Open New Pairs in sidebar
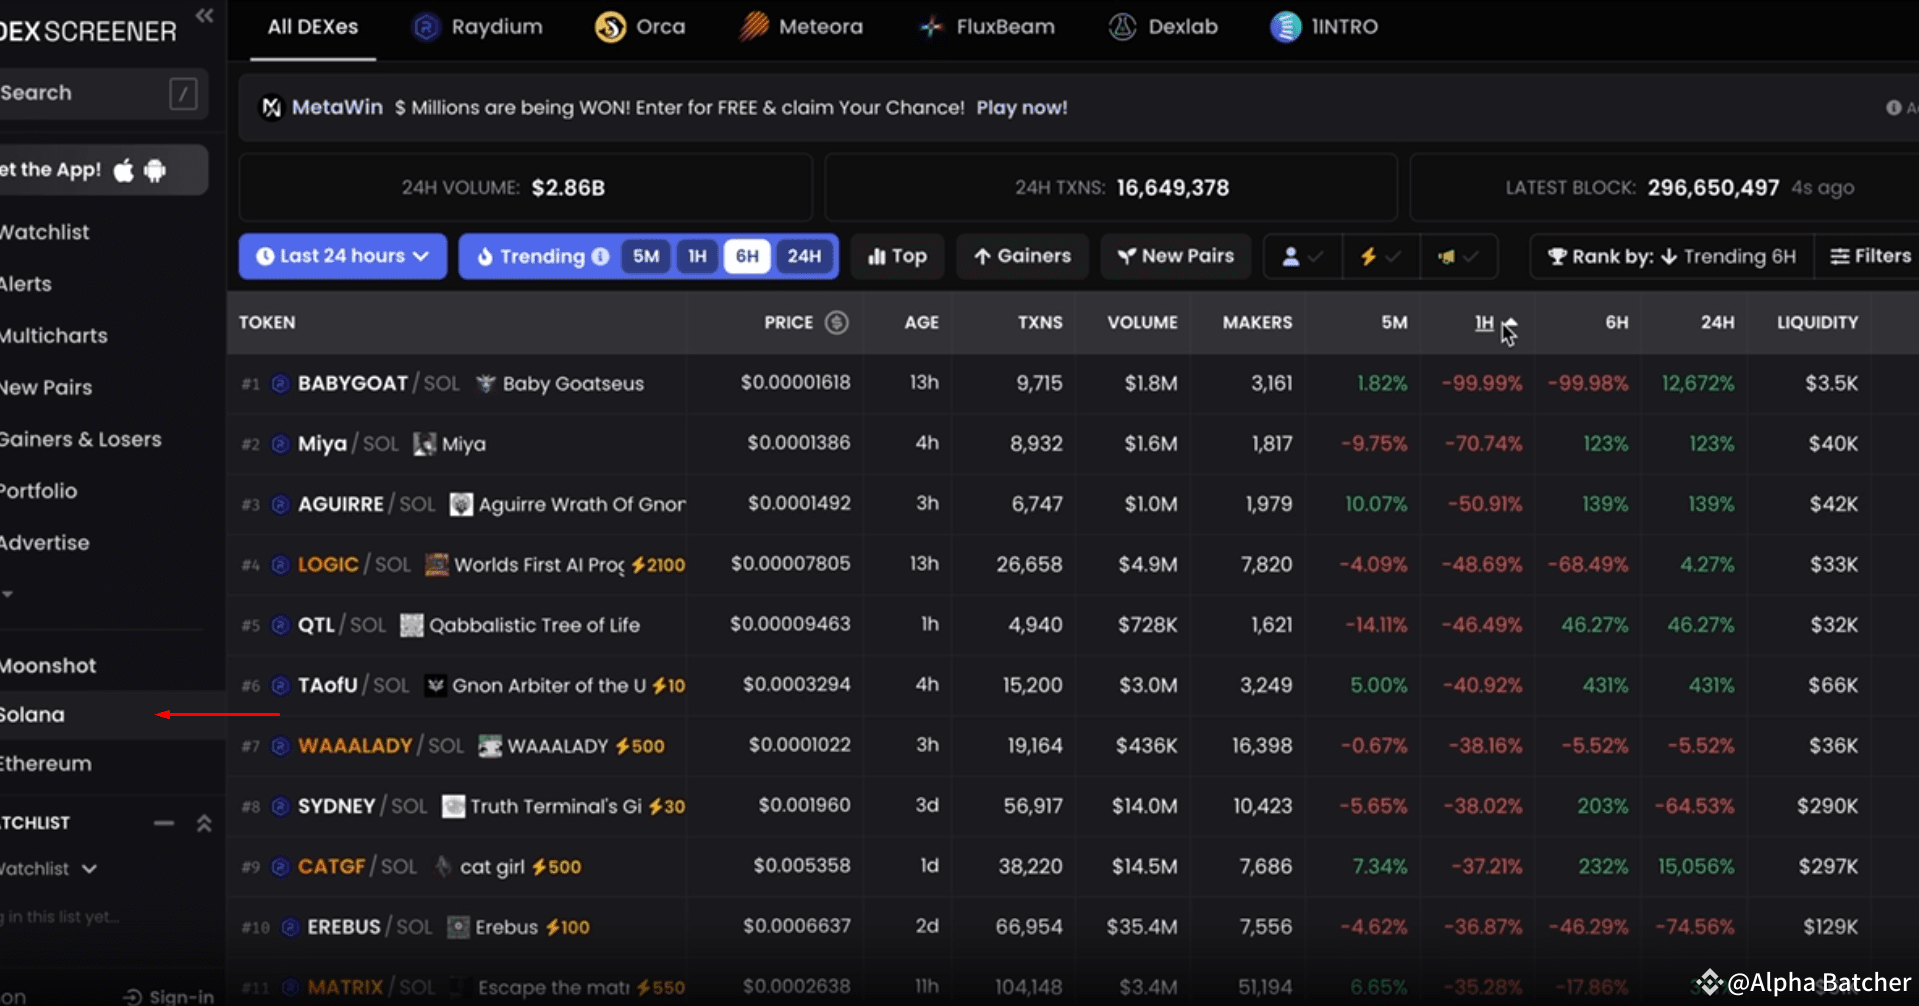The width and height of the screenshot is (1919, 1006). pos(46,388)
